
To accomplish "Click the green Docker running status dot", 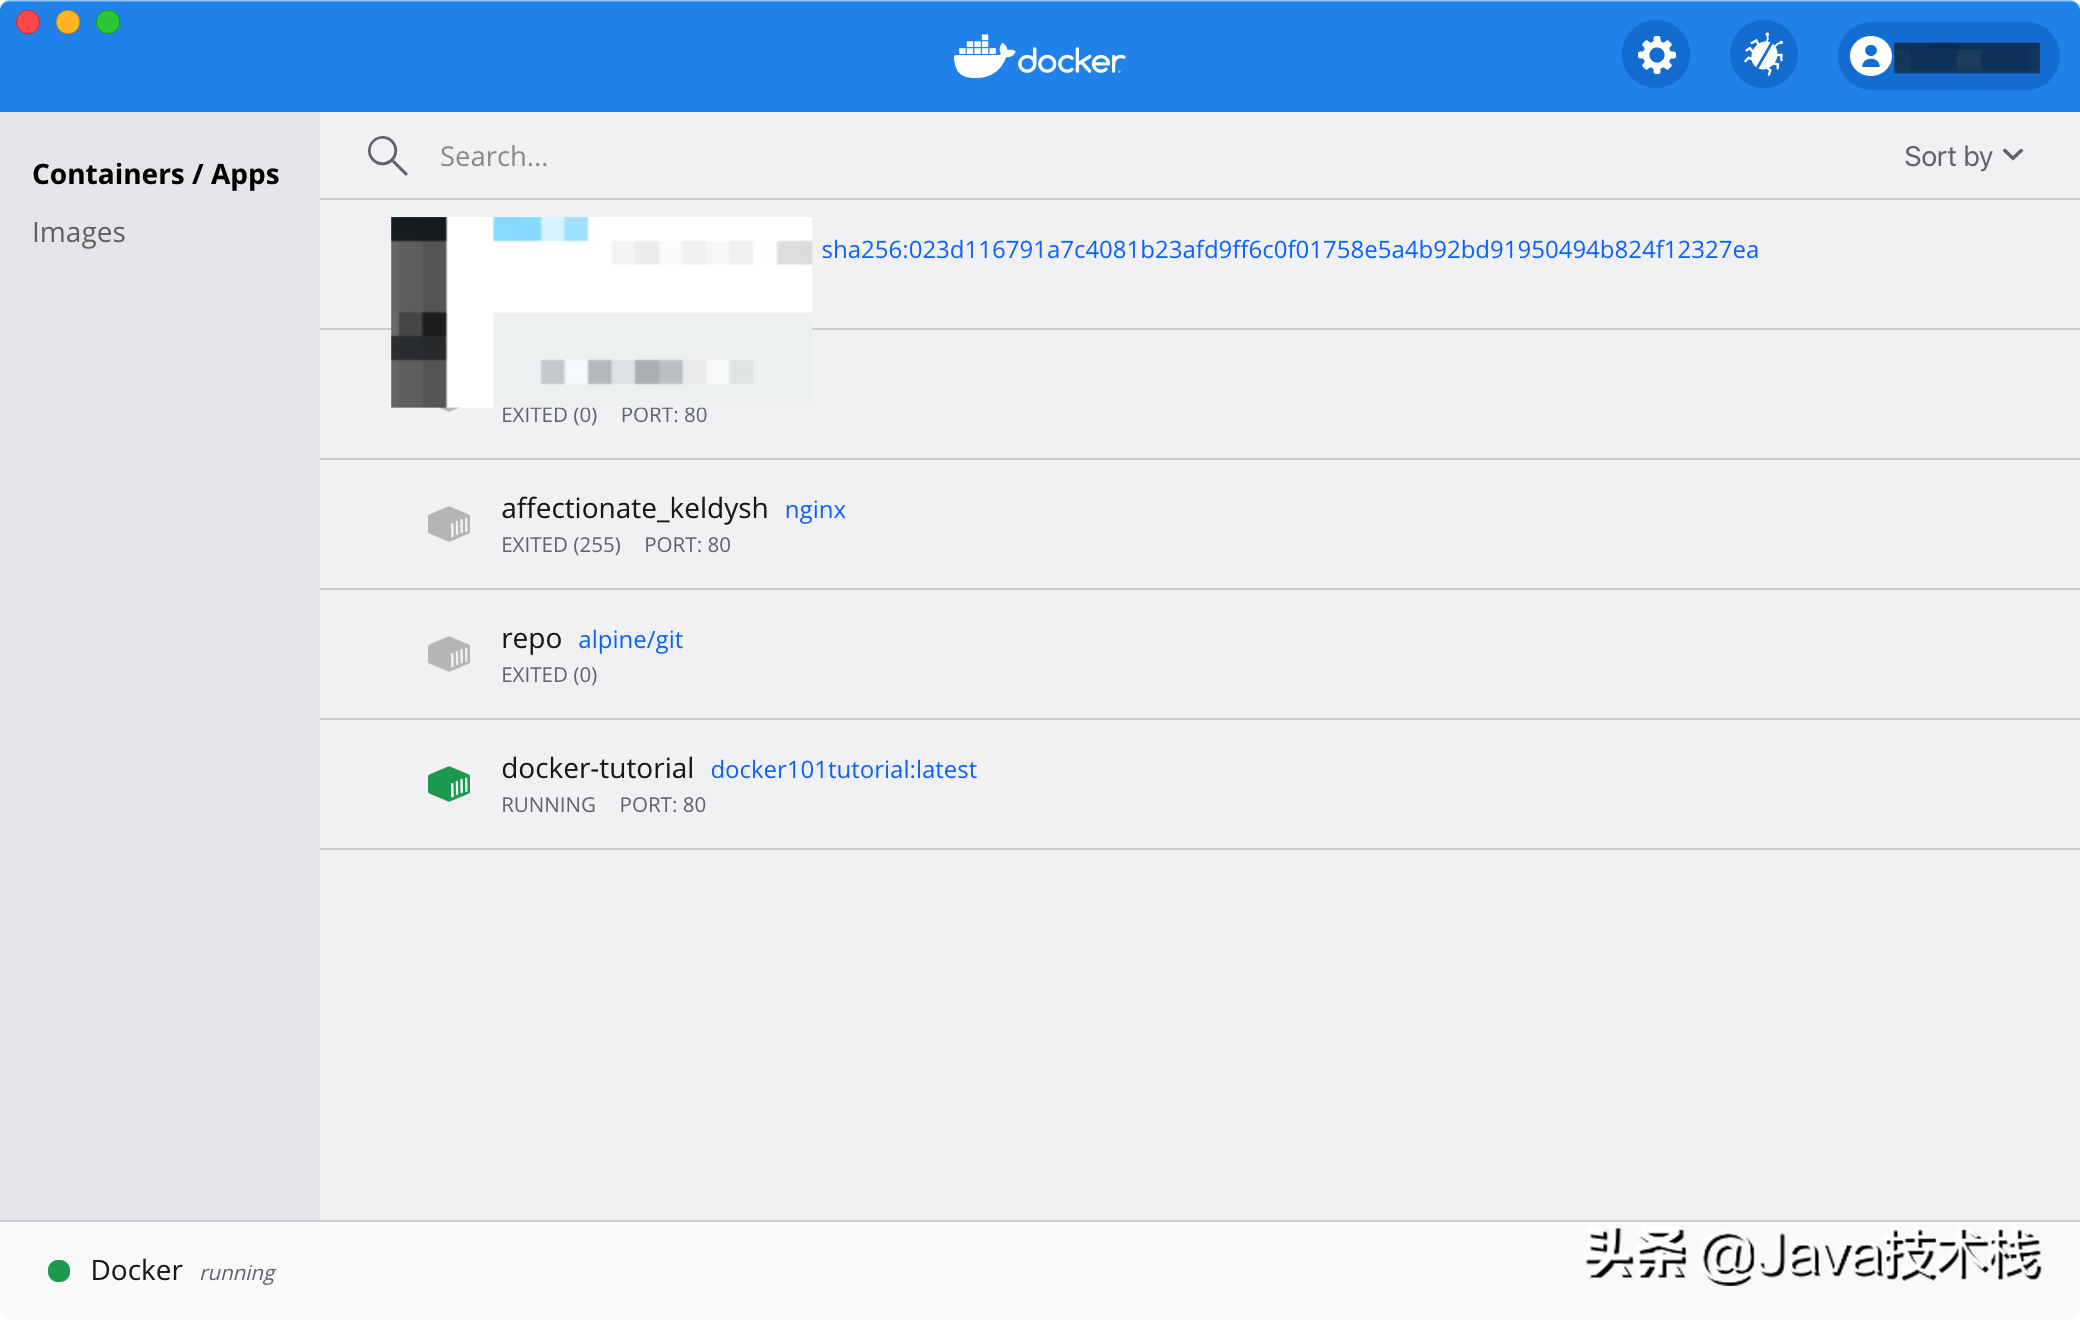I will tap(59, 1271).
